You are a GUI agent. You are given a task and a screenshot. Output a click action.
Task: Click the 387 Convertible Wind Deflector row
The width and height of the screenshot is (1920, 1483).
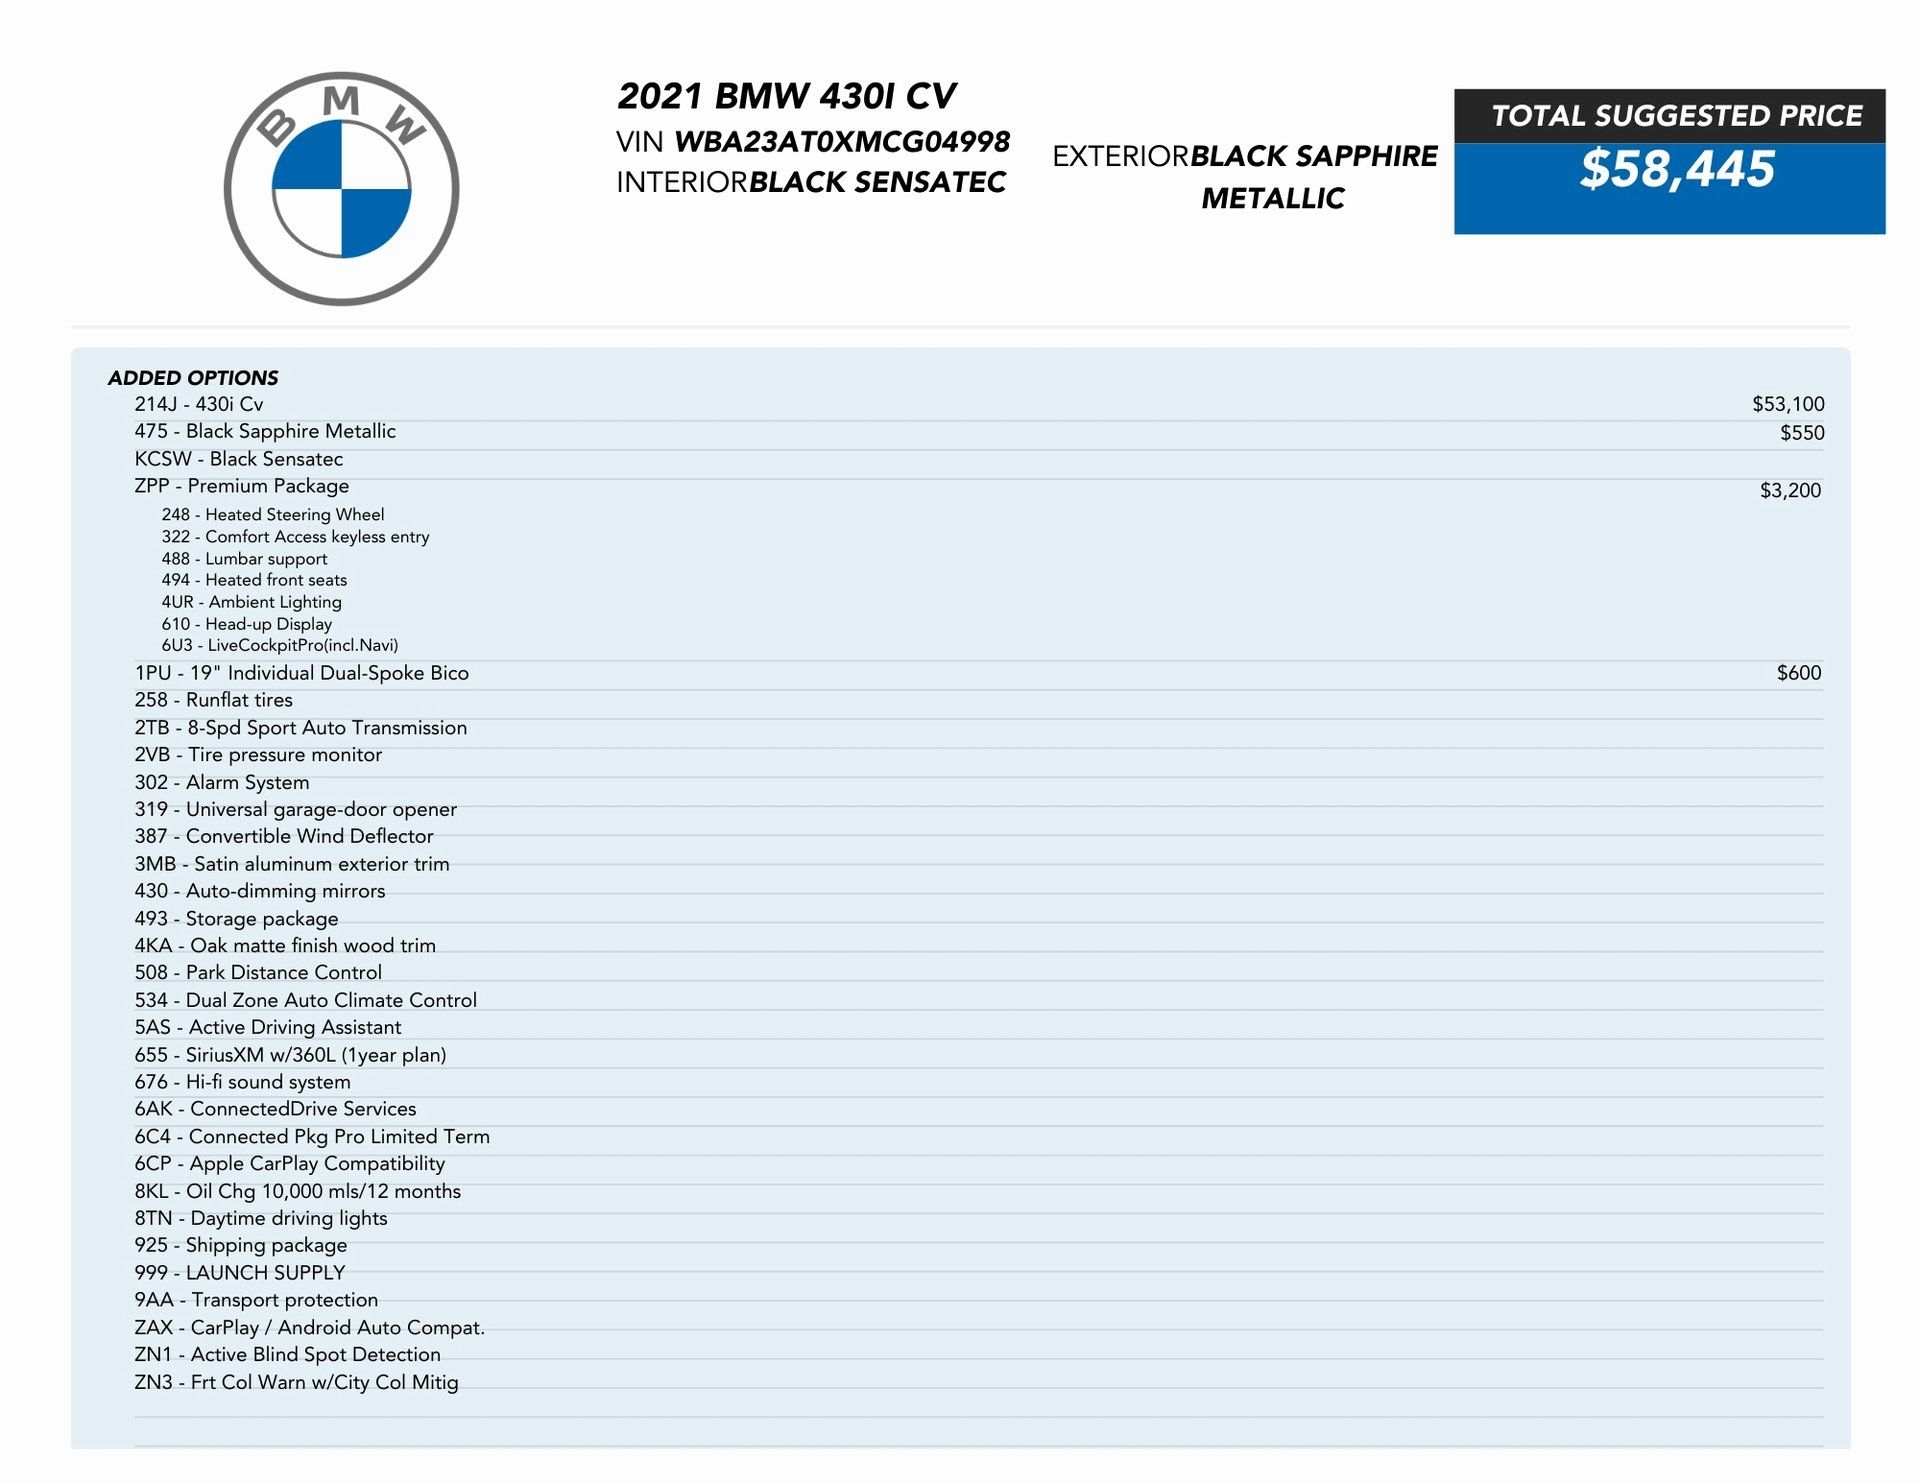pos(284,836)
